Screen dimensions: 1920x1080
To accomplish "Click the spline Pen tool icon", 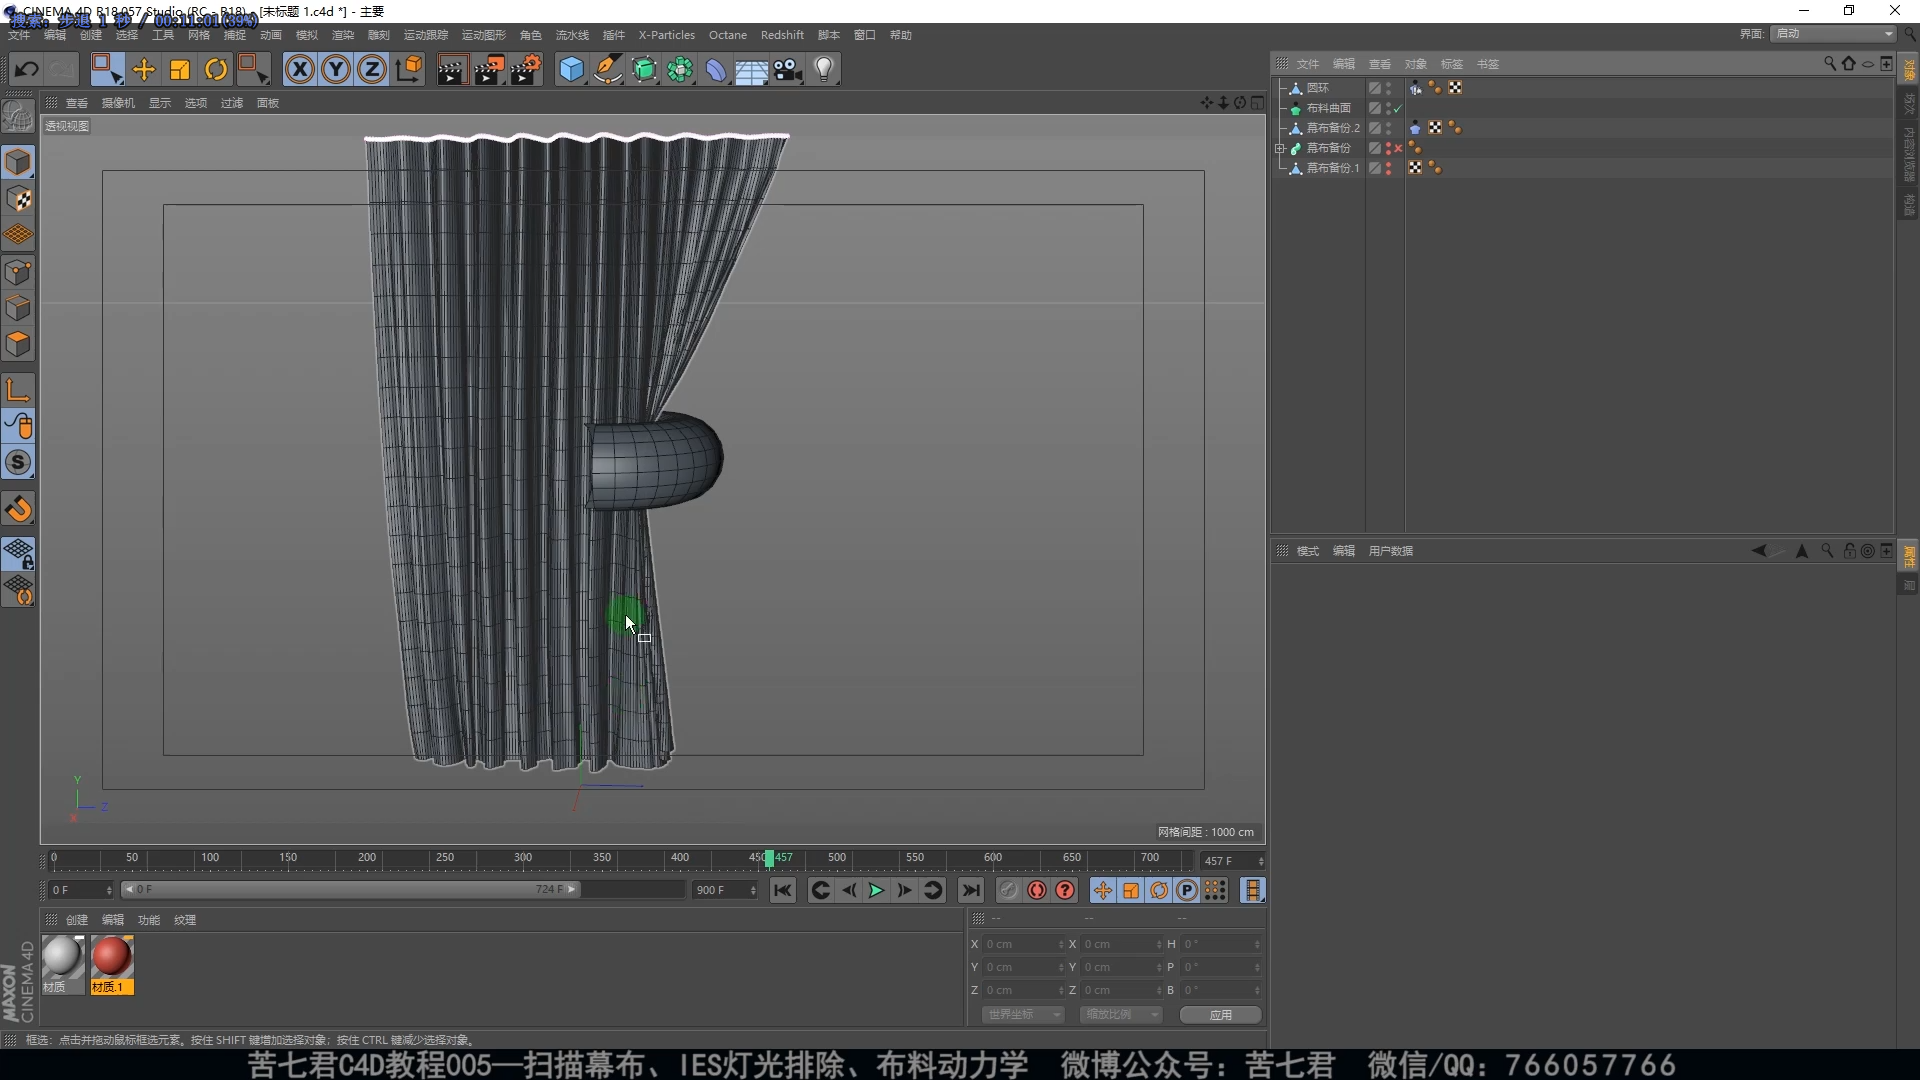I will point(608,69).
